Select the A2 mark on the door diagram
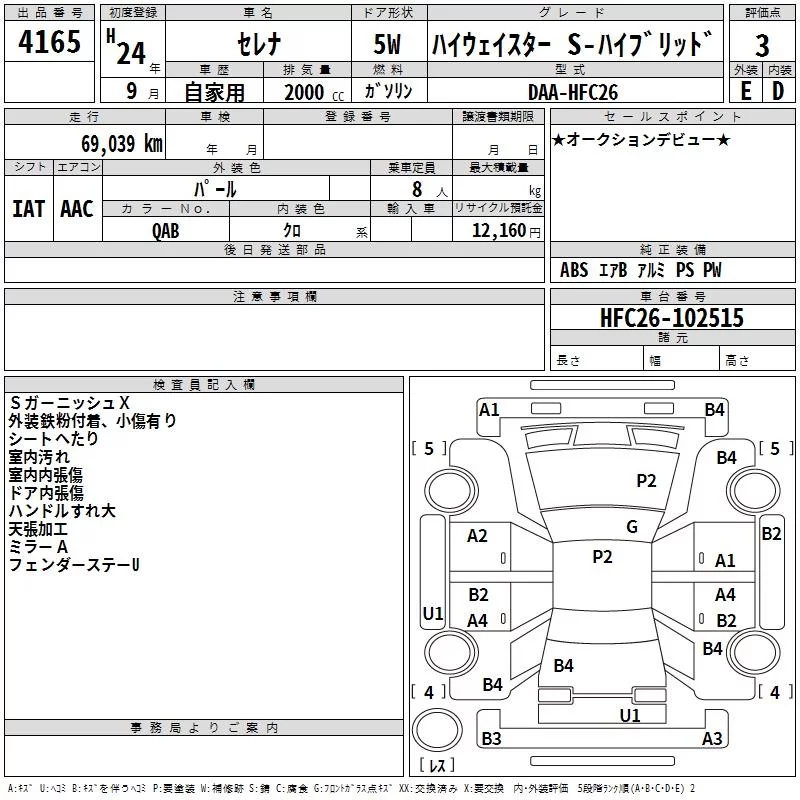This screenshot has height=800, width=800. click(x=477, y=536)
